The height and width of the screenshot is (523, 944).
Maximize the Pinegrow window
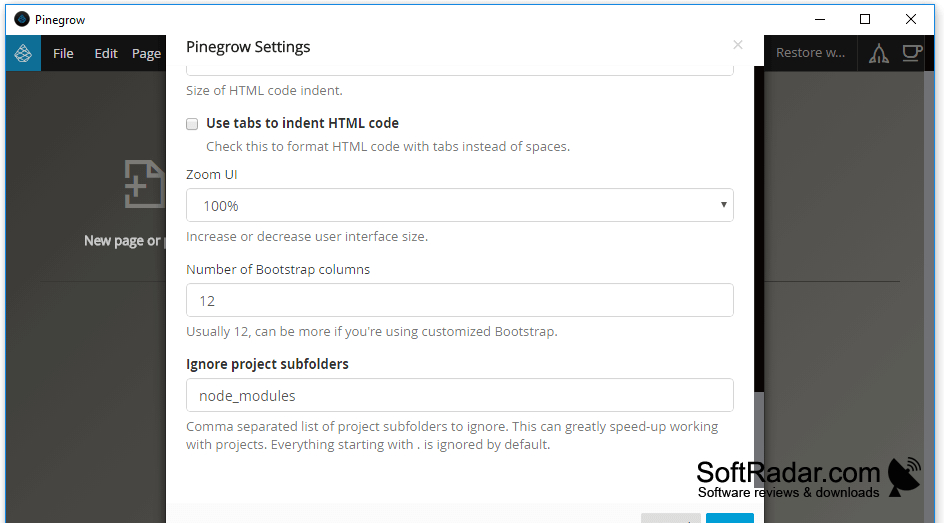tap(865, 19)
